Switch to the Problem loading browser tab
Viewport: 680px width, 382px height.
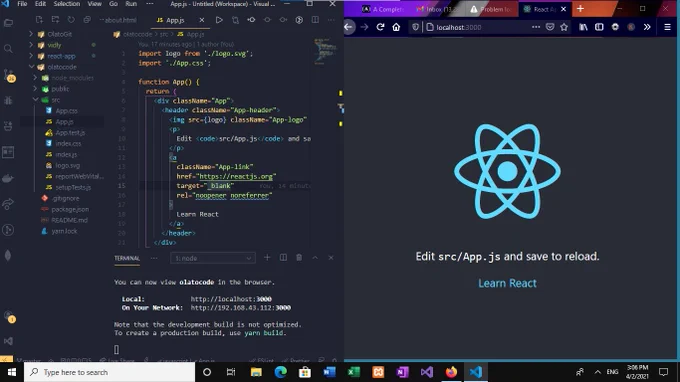(x=492, y=9)
